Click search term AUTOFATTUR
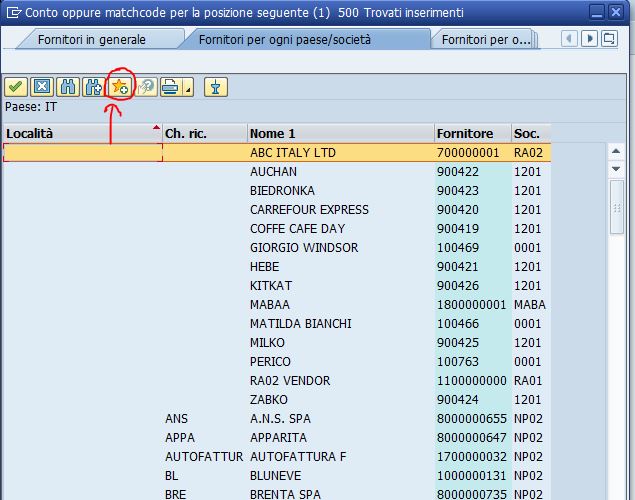 pos(204,457)
